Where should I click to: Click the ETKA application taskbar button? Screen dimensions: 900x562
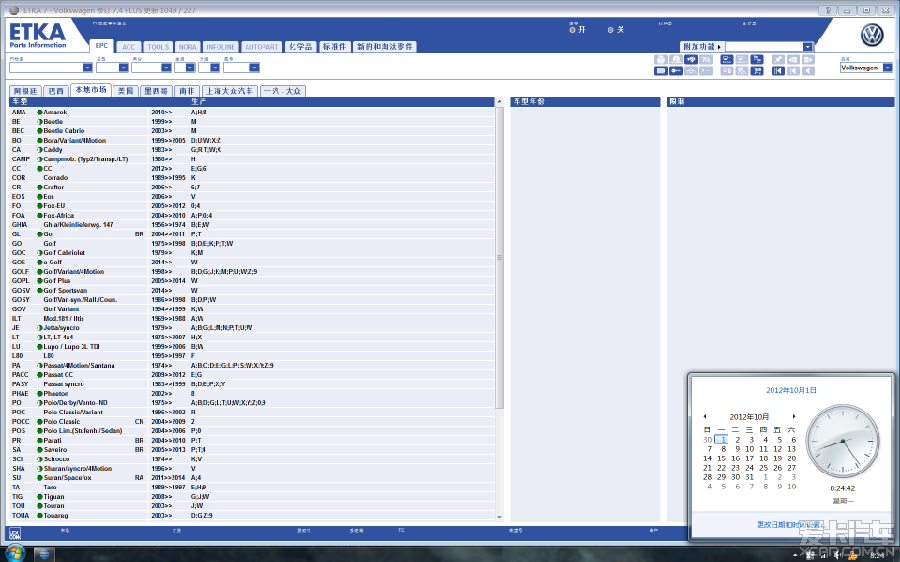tap(44, 554)
